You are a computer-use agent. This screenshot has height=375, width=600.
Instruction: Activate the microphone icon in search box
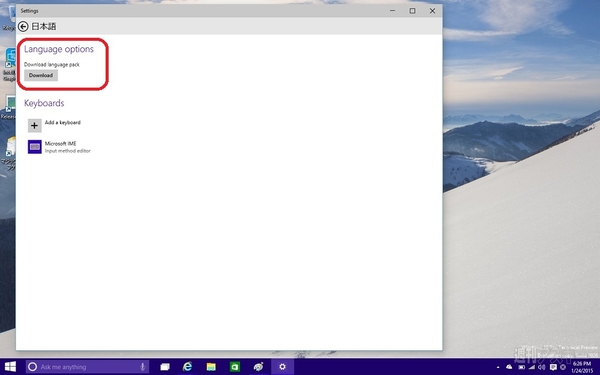coord(142,367)
